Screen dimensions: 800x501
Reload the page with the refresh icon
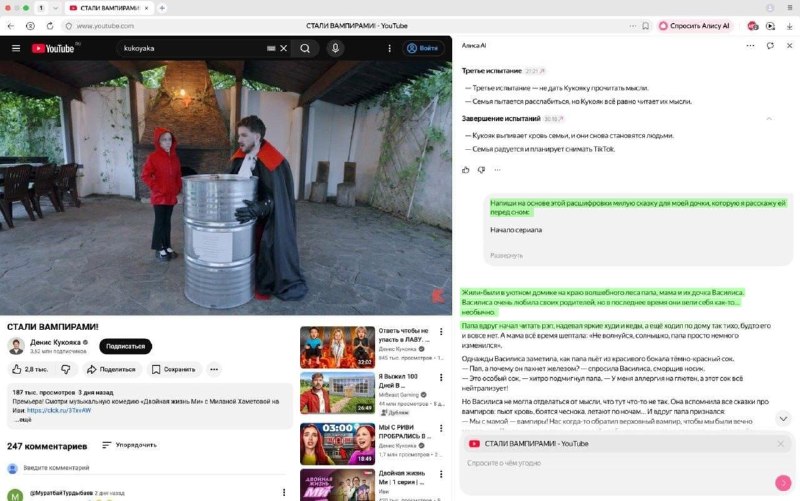[x=50, y=26]
